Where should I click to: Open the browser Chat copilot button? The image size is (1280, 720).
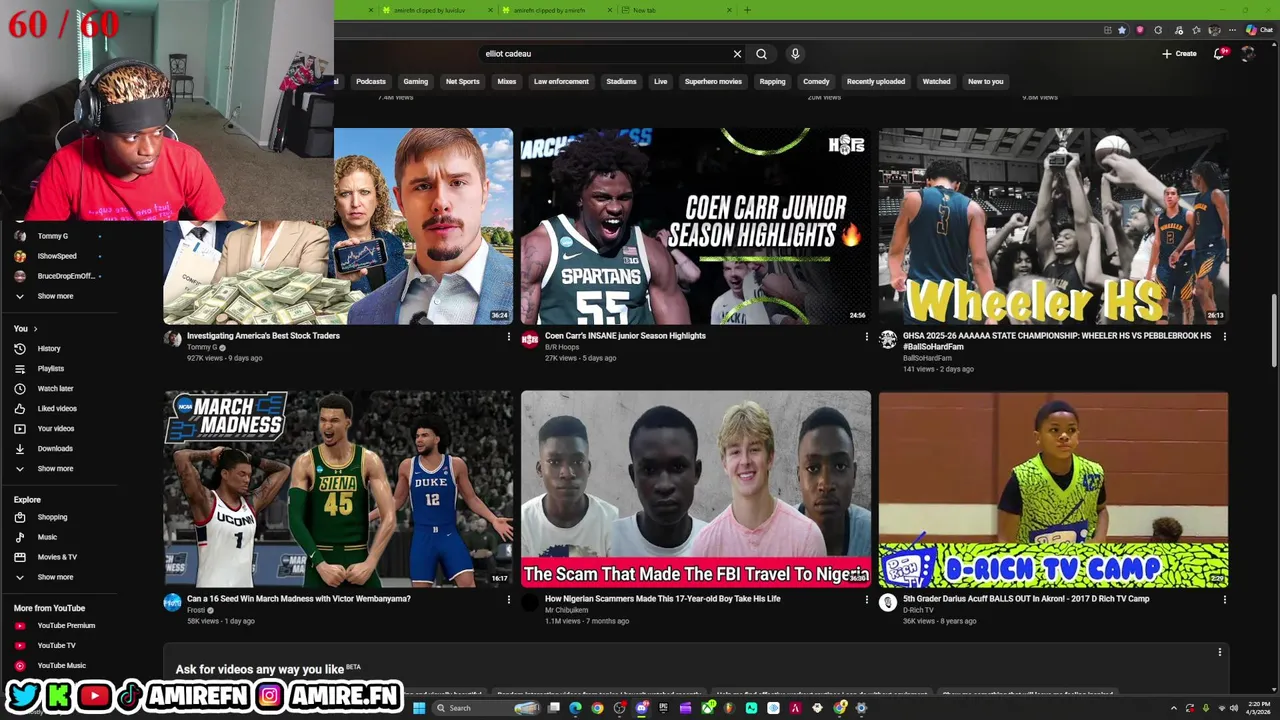point(1260,30)
